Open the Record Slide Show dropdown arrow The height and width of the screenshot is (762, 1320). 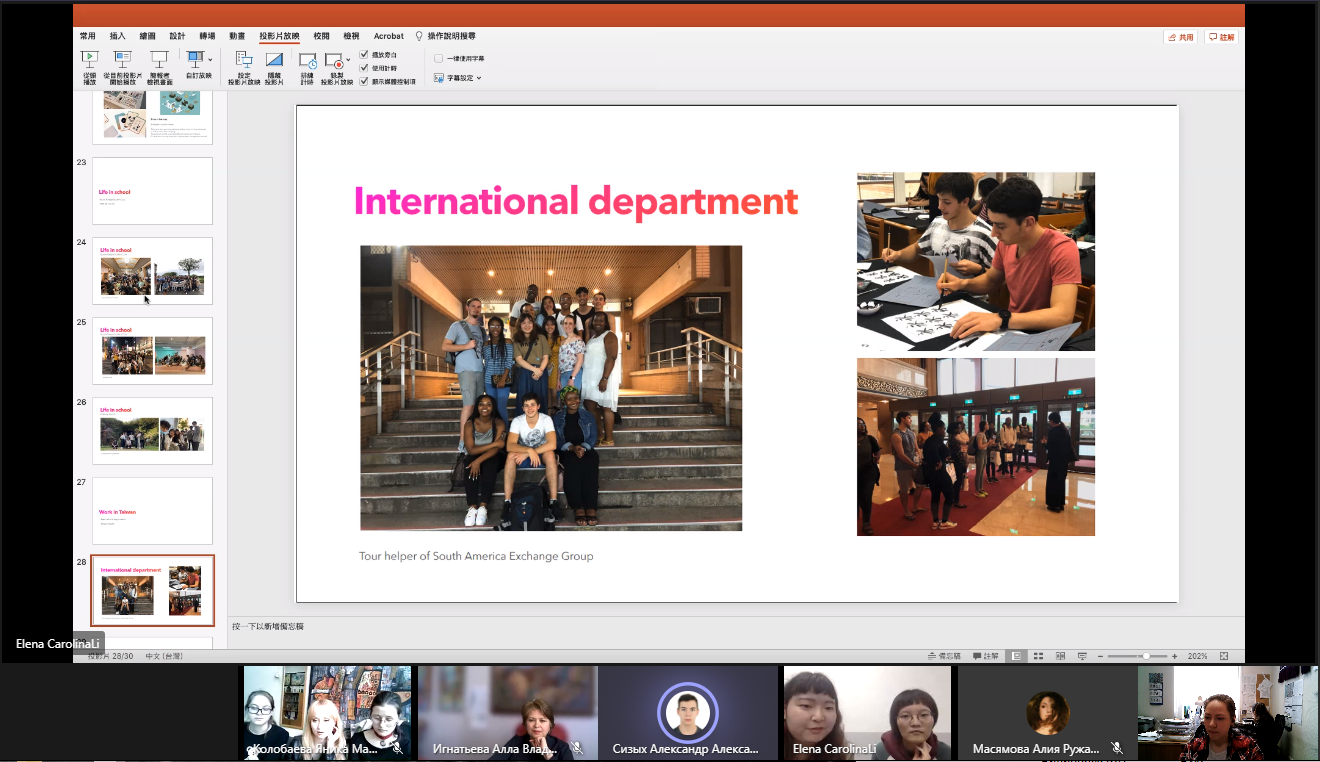(349, 61)
